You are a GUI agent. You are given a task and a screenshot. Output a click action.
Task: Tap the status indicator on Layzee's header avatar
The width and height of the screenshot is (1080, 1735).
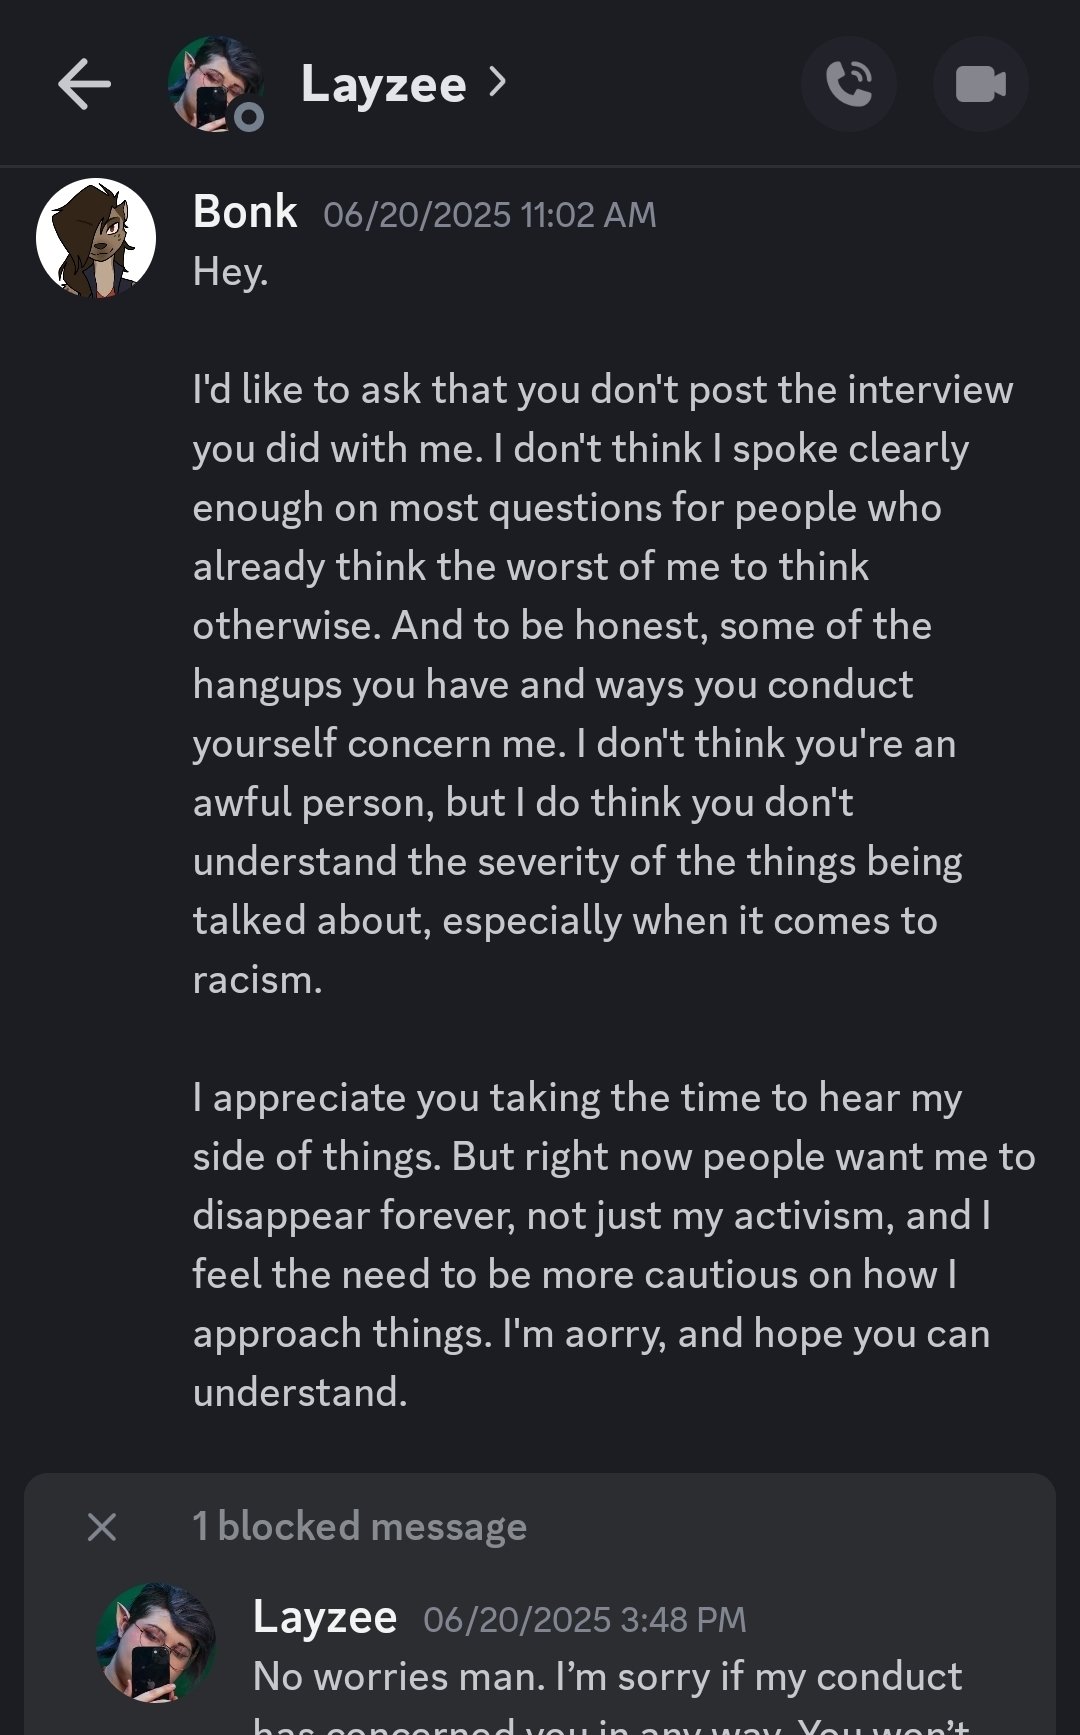(248, 118)
